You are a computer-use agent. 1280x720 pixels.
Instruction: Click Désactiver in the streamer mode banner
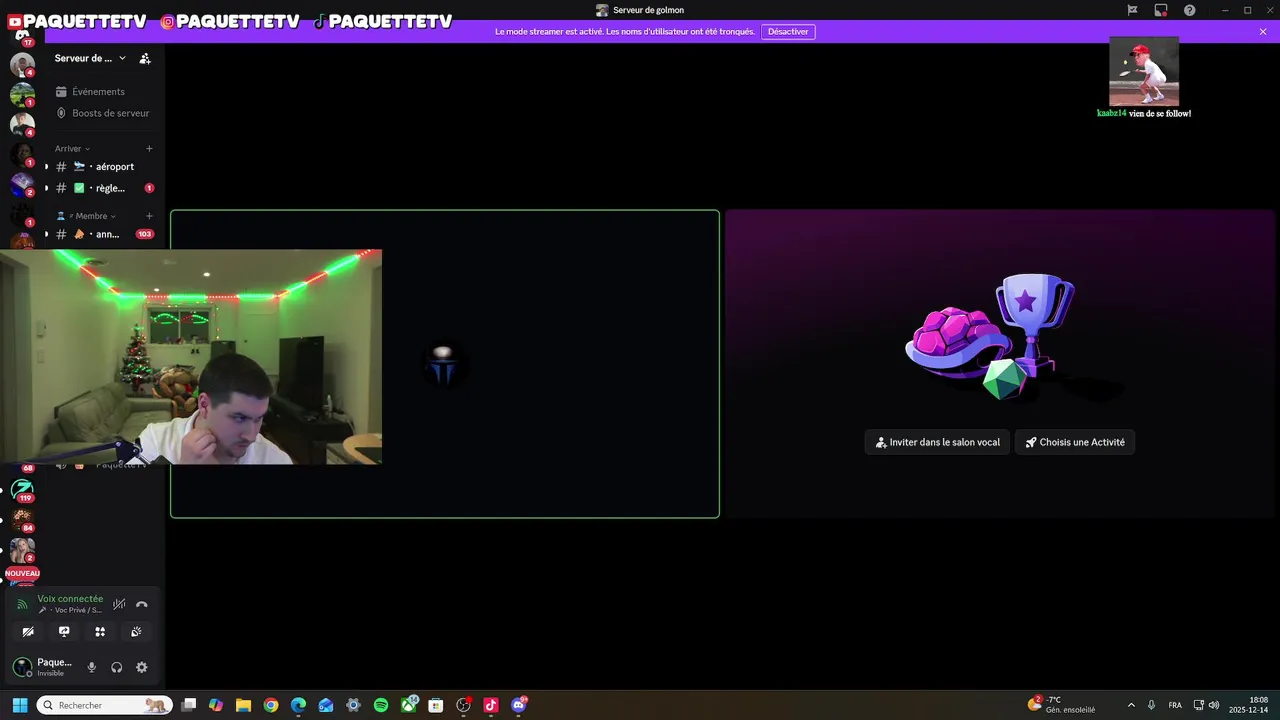pyautogui.click(x=788, y=32)
